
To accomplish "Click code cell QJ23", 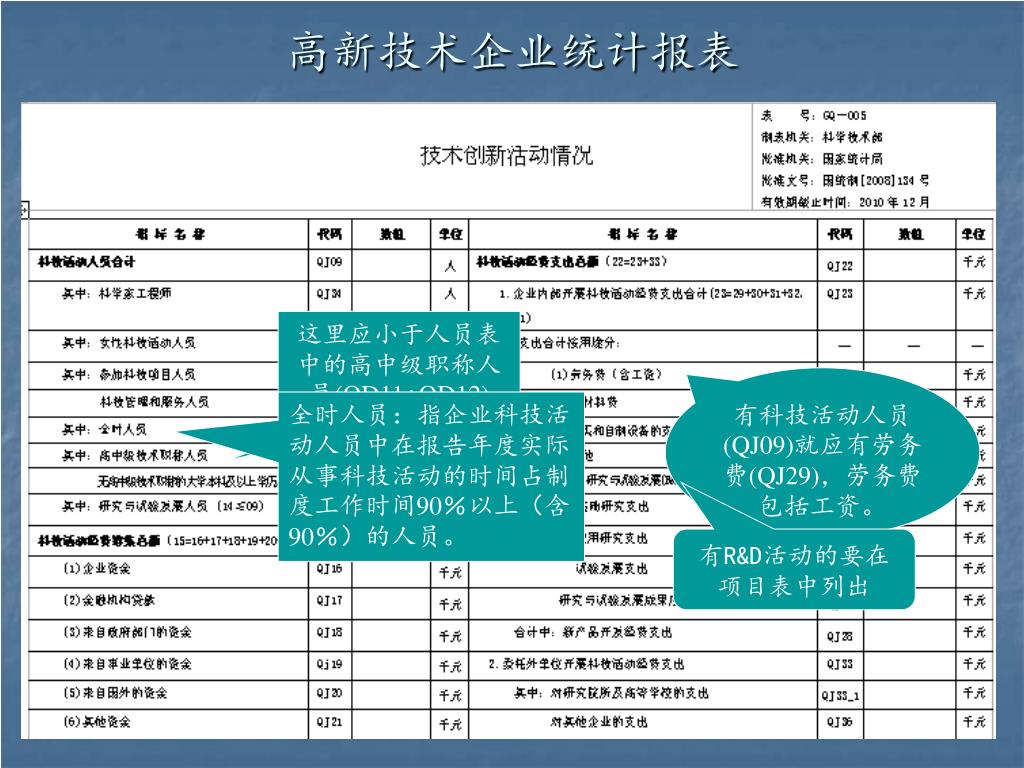I will point(840,294).
